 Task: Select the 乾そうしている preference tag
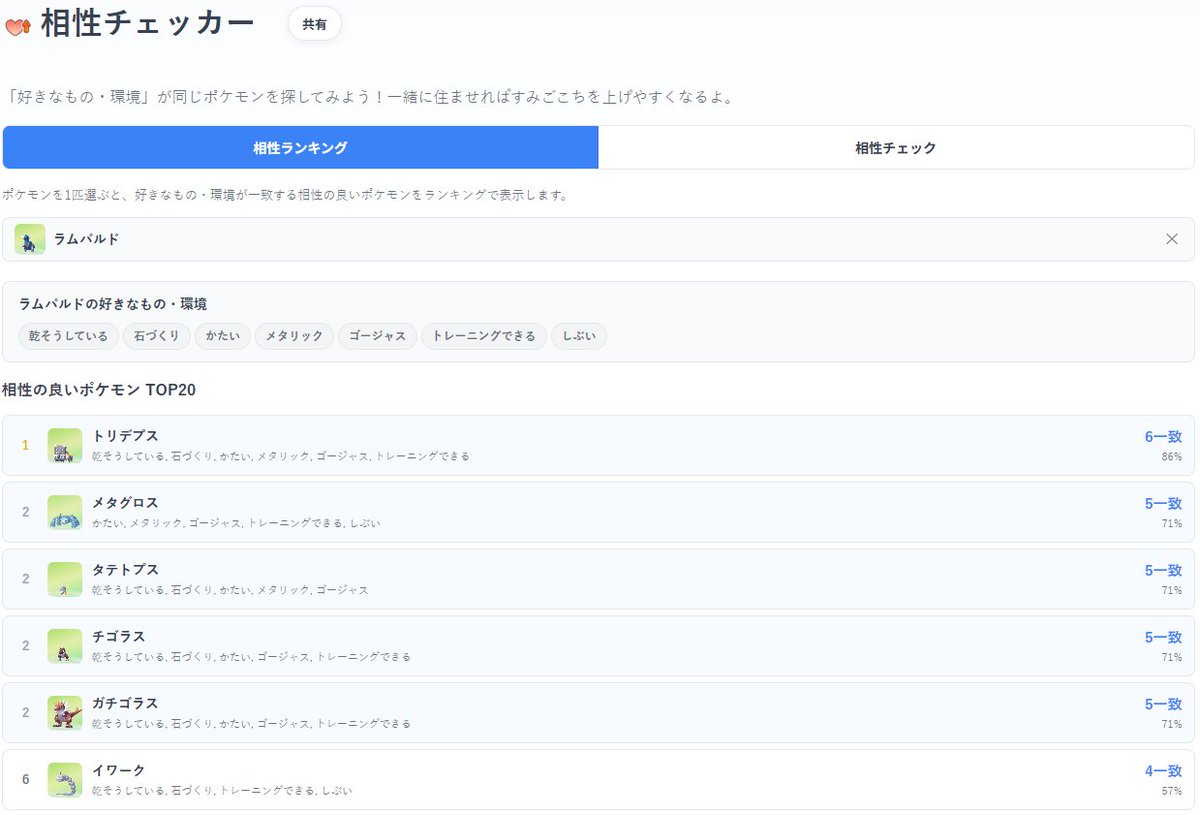coord(69,336)
